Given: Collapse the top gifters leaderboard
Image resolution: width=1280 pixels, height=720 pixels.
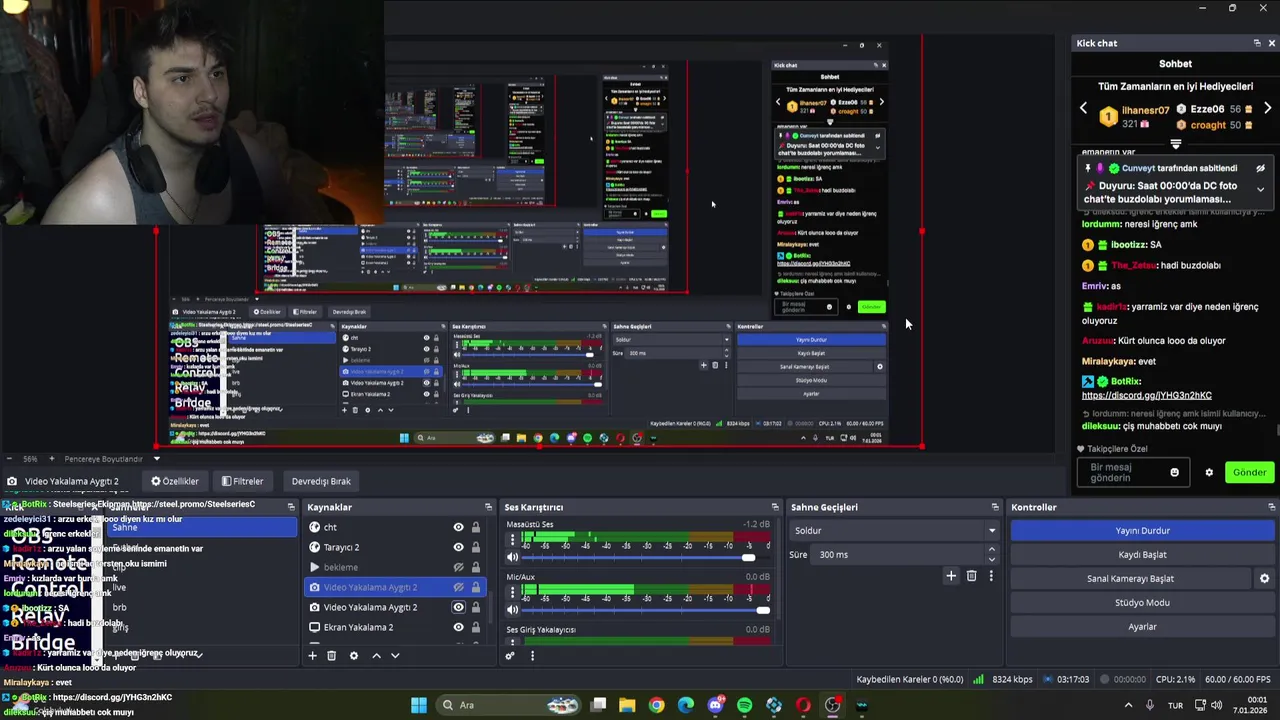Looking at the screenshot, I should click(1175, 144).
